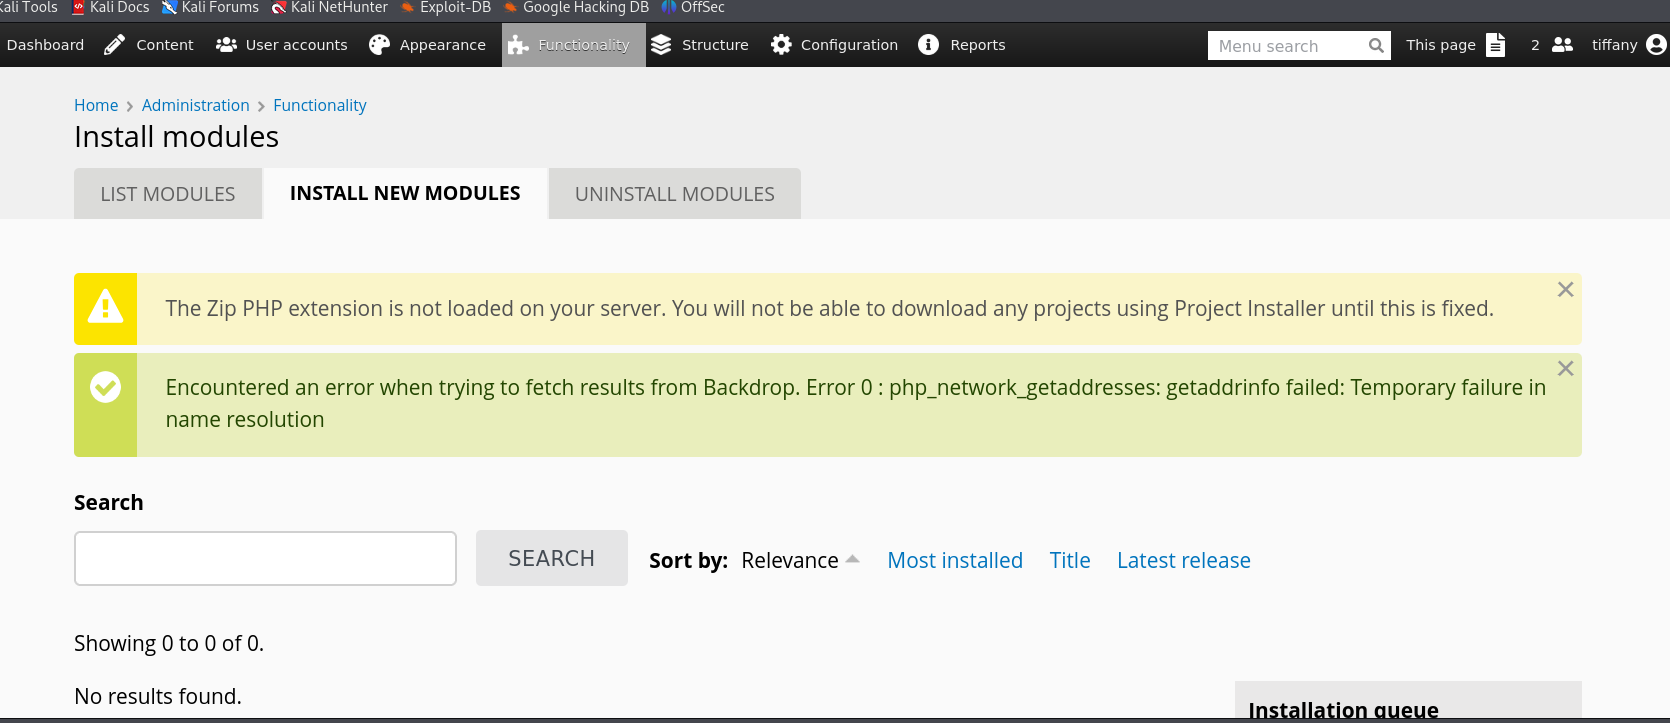Open Structure layers icon

tap(661, 45)
